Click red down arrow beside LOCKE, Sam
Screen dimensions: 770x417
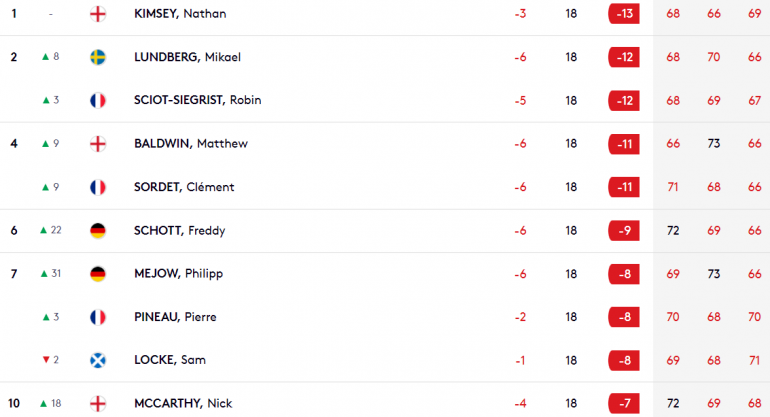coord(46,360)
